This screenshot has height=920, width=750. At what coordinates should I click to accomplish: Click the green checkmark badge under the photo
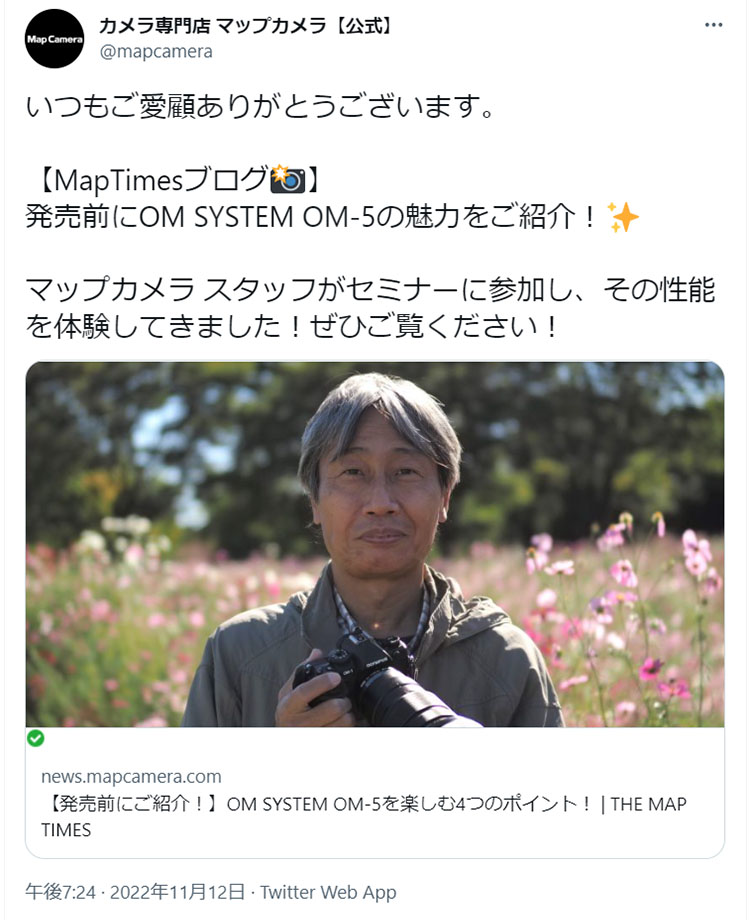pyautogui.click(x=36, y=738)
